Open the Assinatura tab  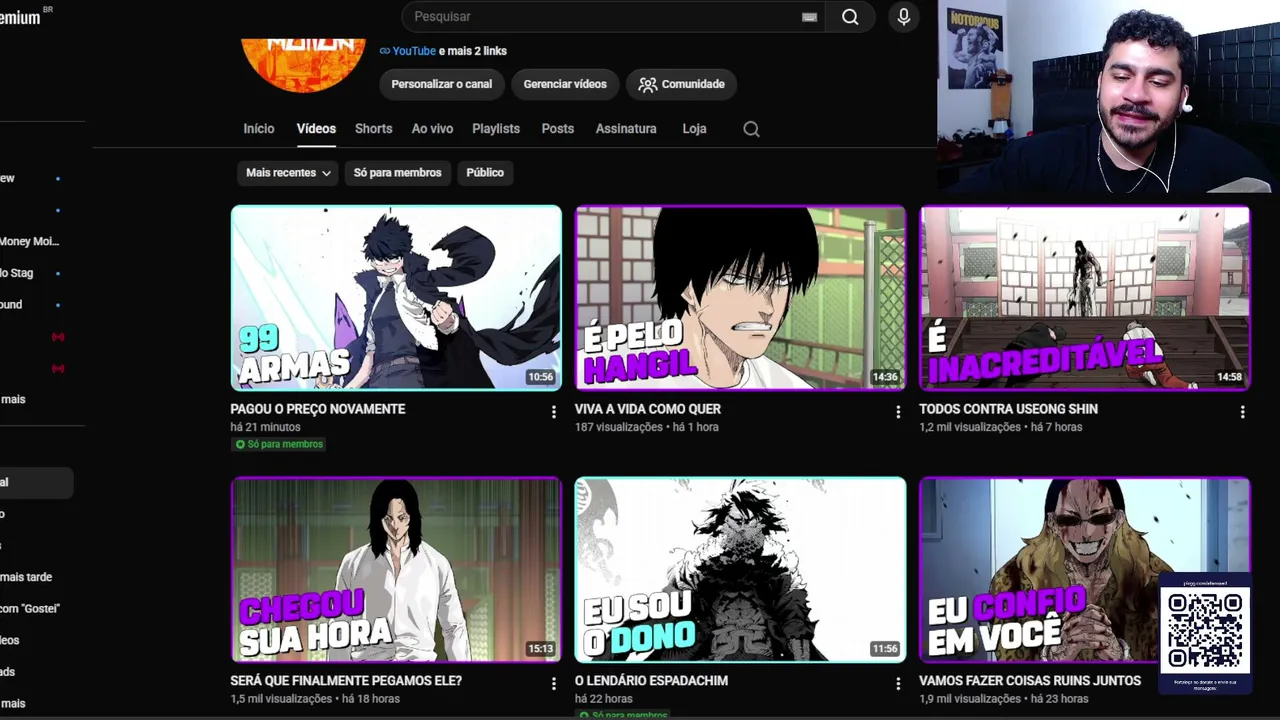[626, 129]
